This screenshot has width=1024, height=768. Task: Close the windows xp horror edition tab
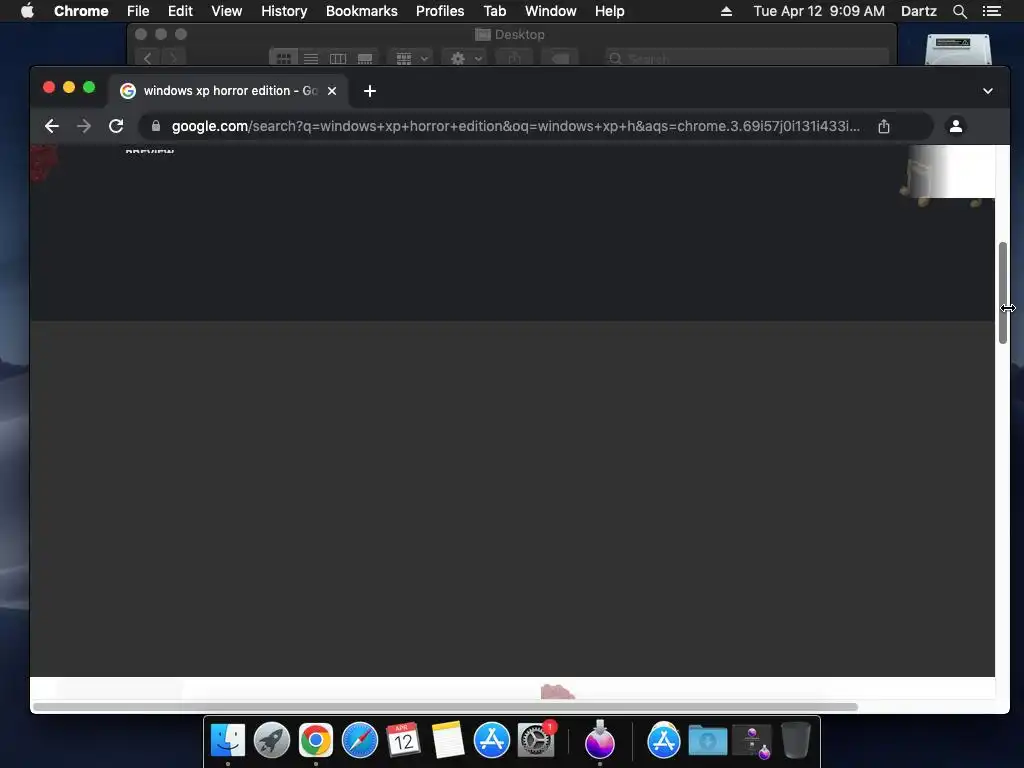[332, 91]
